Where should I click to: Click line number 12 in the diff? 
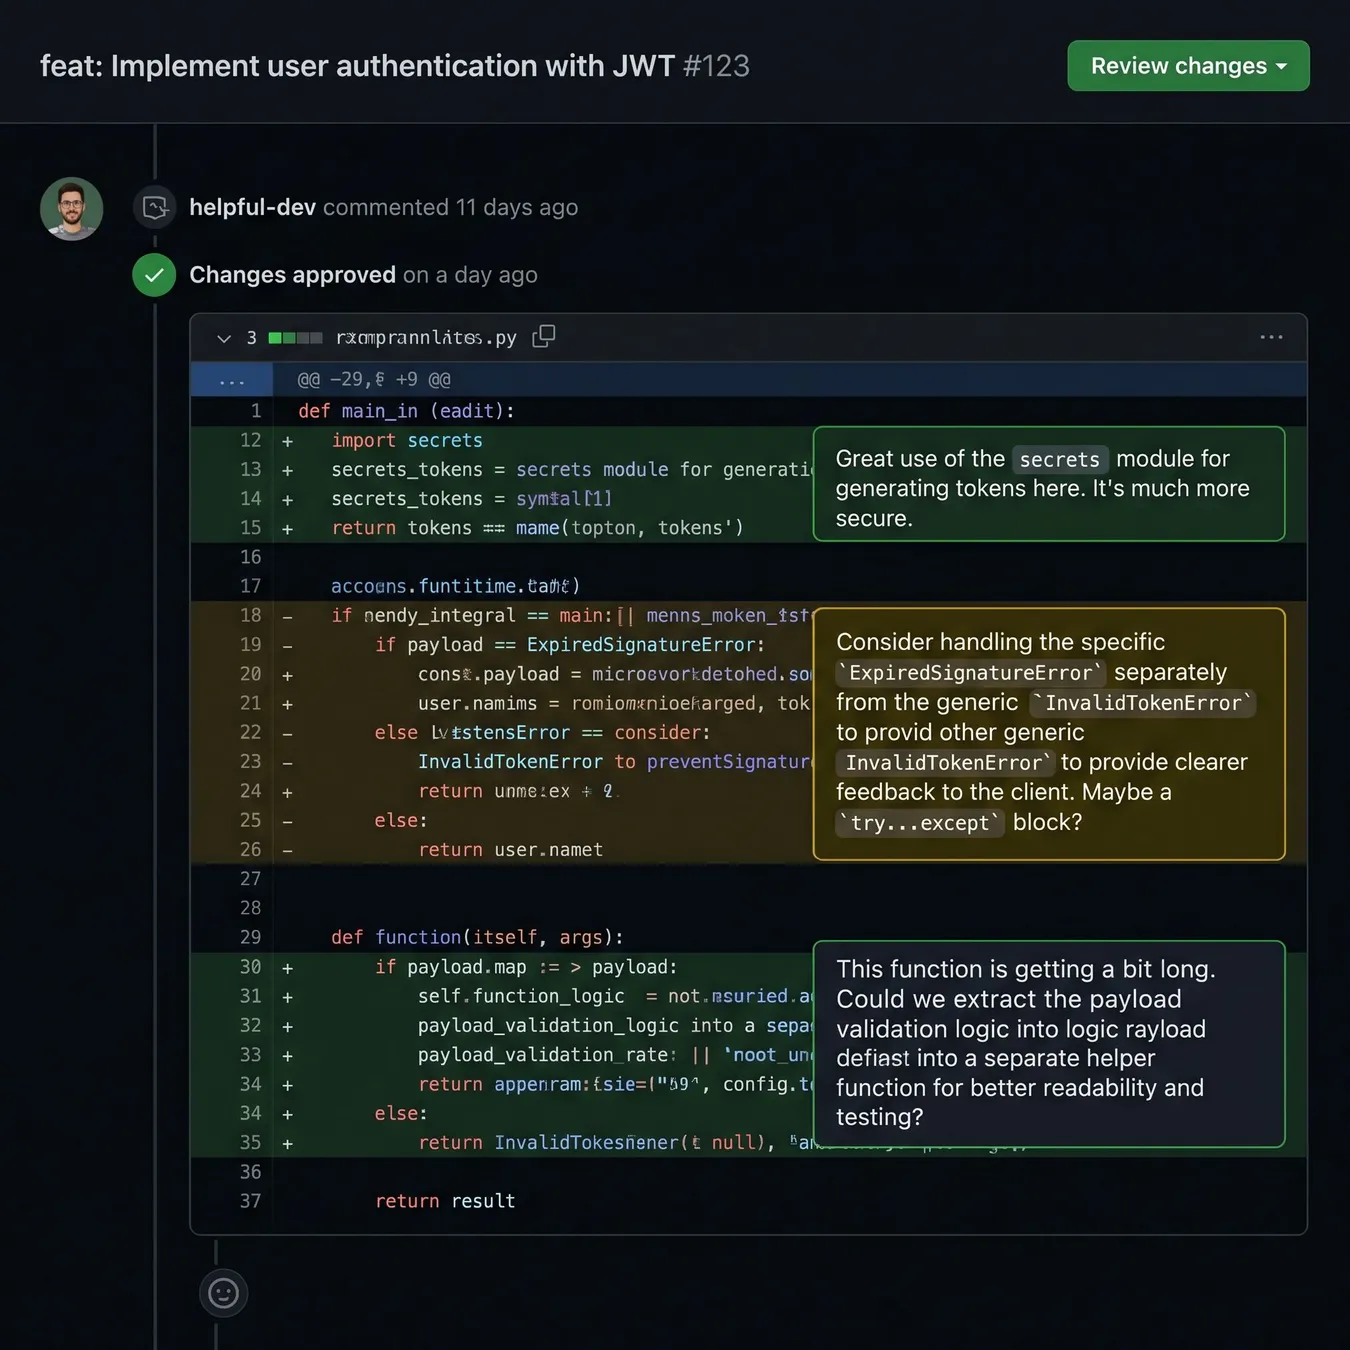pos(250,440)
